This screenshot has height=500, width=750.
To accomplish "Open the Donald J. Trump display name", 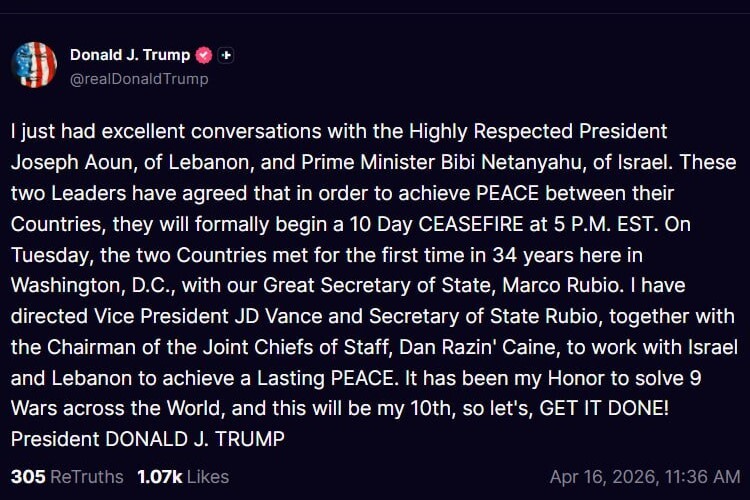I will (130, 55).
